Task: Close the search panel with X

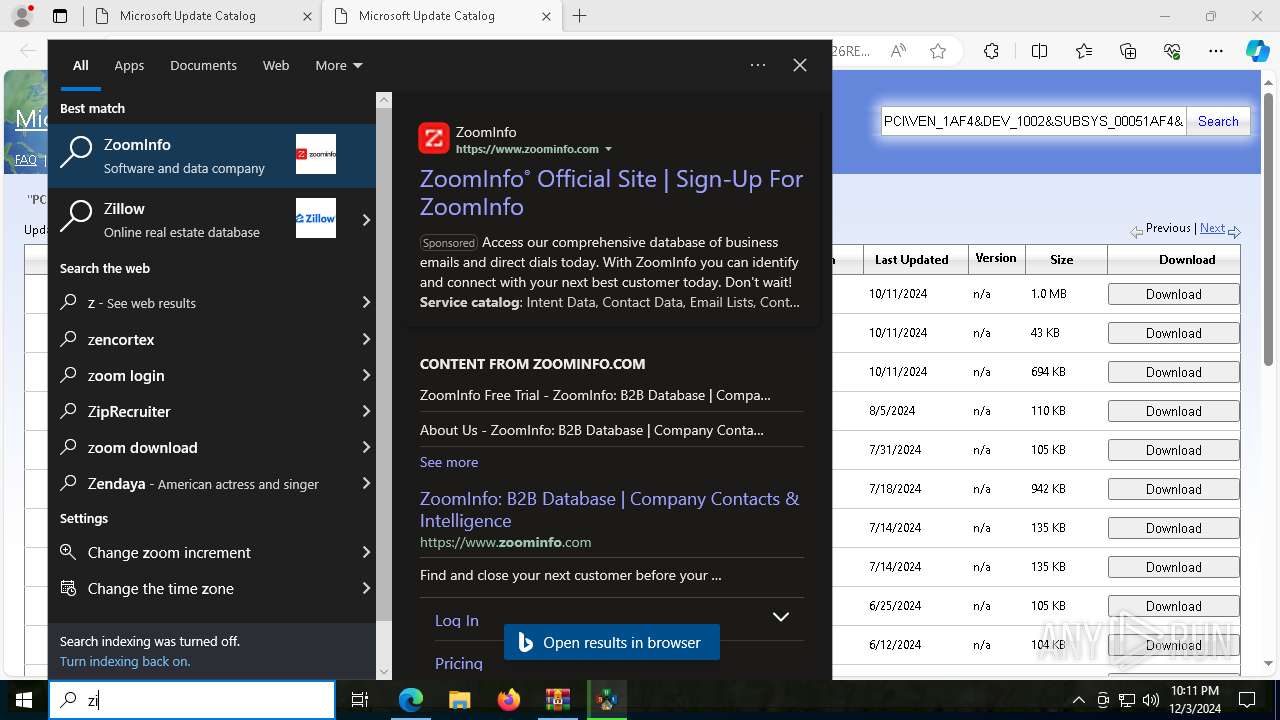Action: click(x=800, y=65)
